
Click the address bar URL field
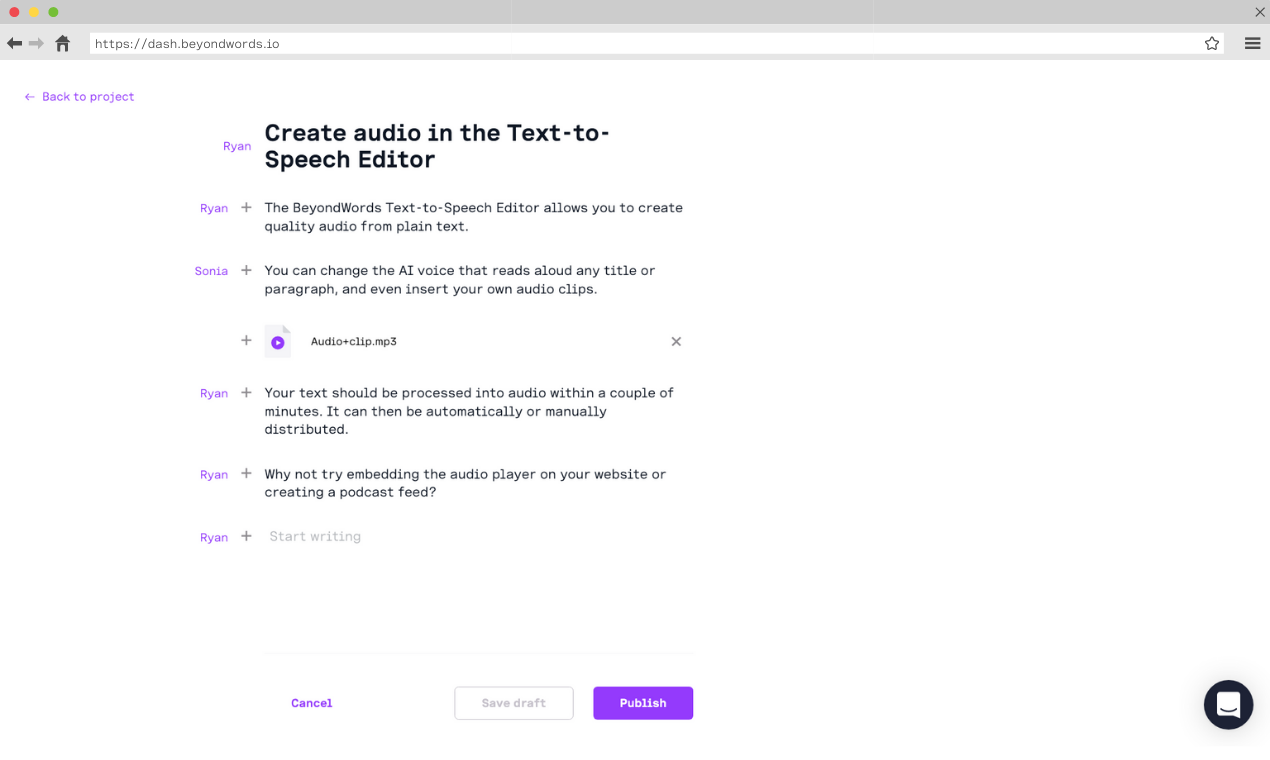[x=656, y=43]
